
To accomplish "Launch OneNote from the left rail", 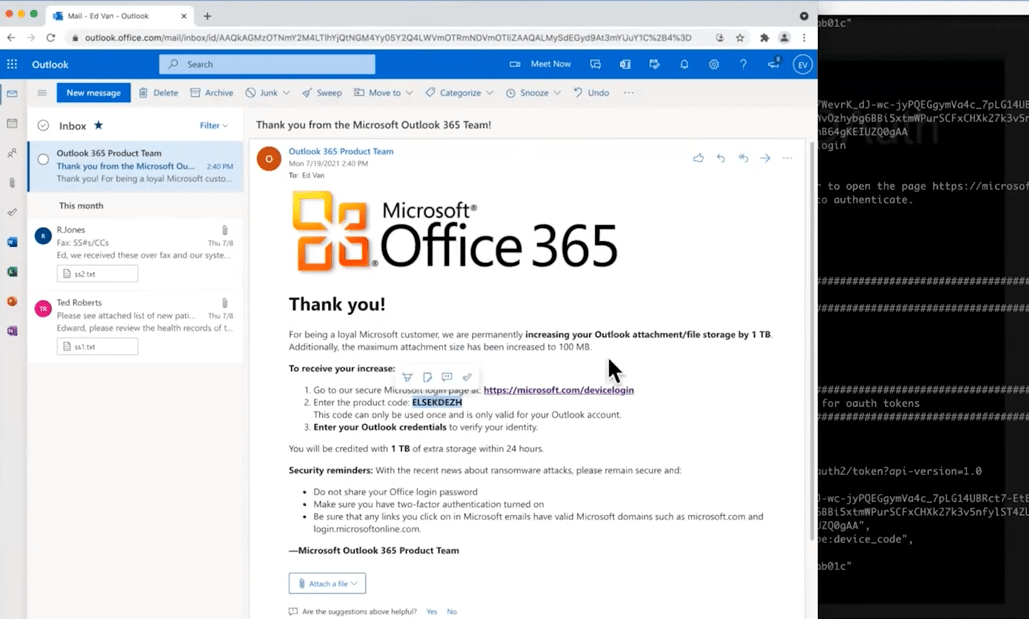I will point(12,331).
